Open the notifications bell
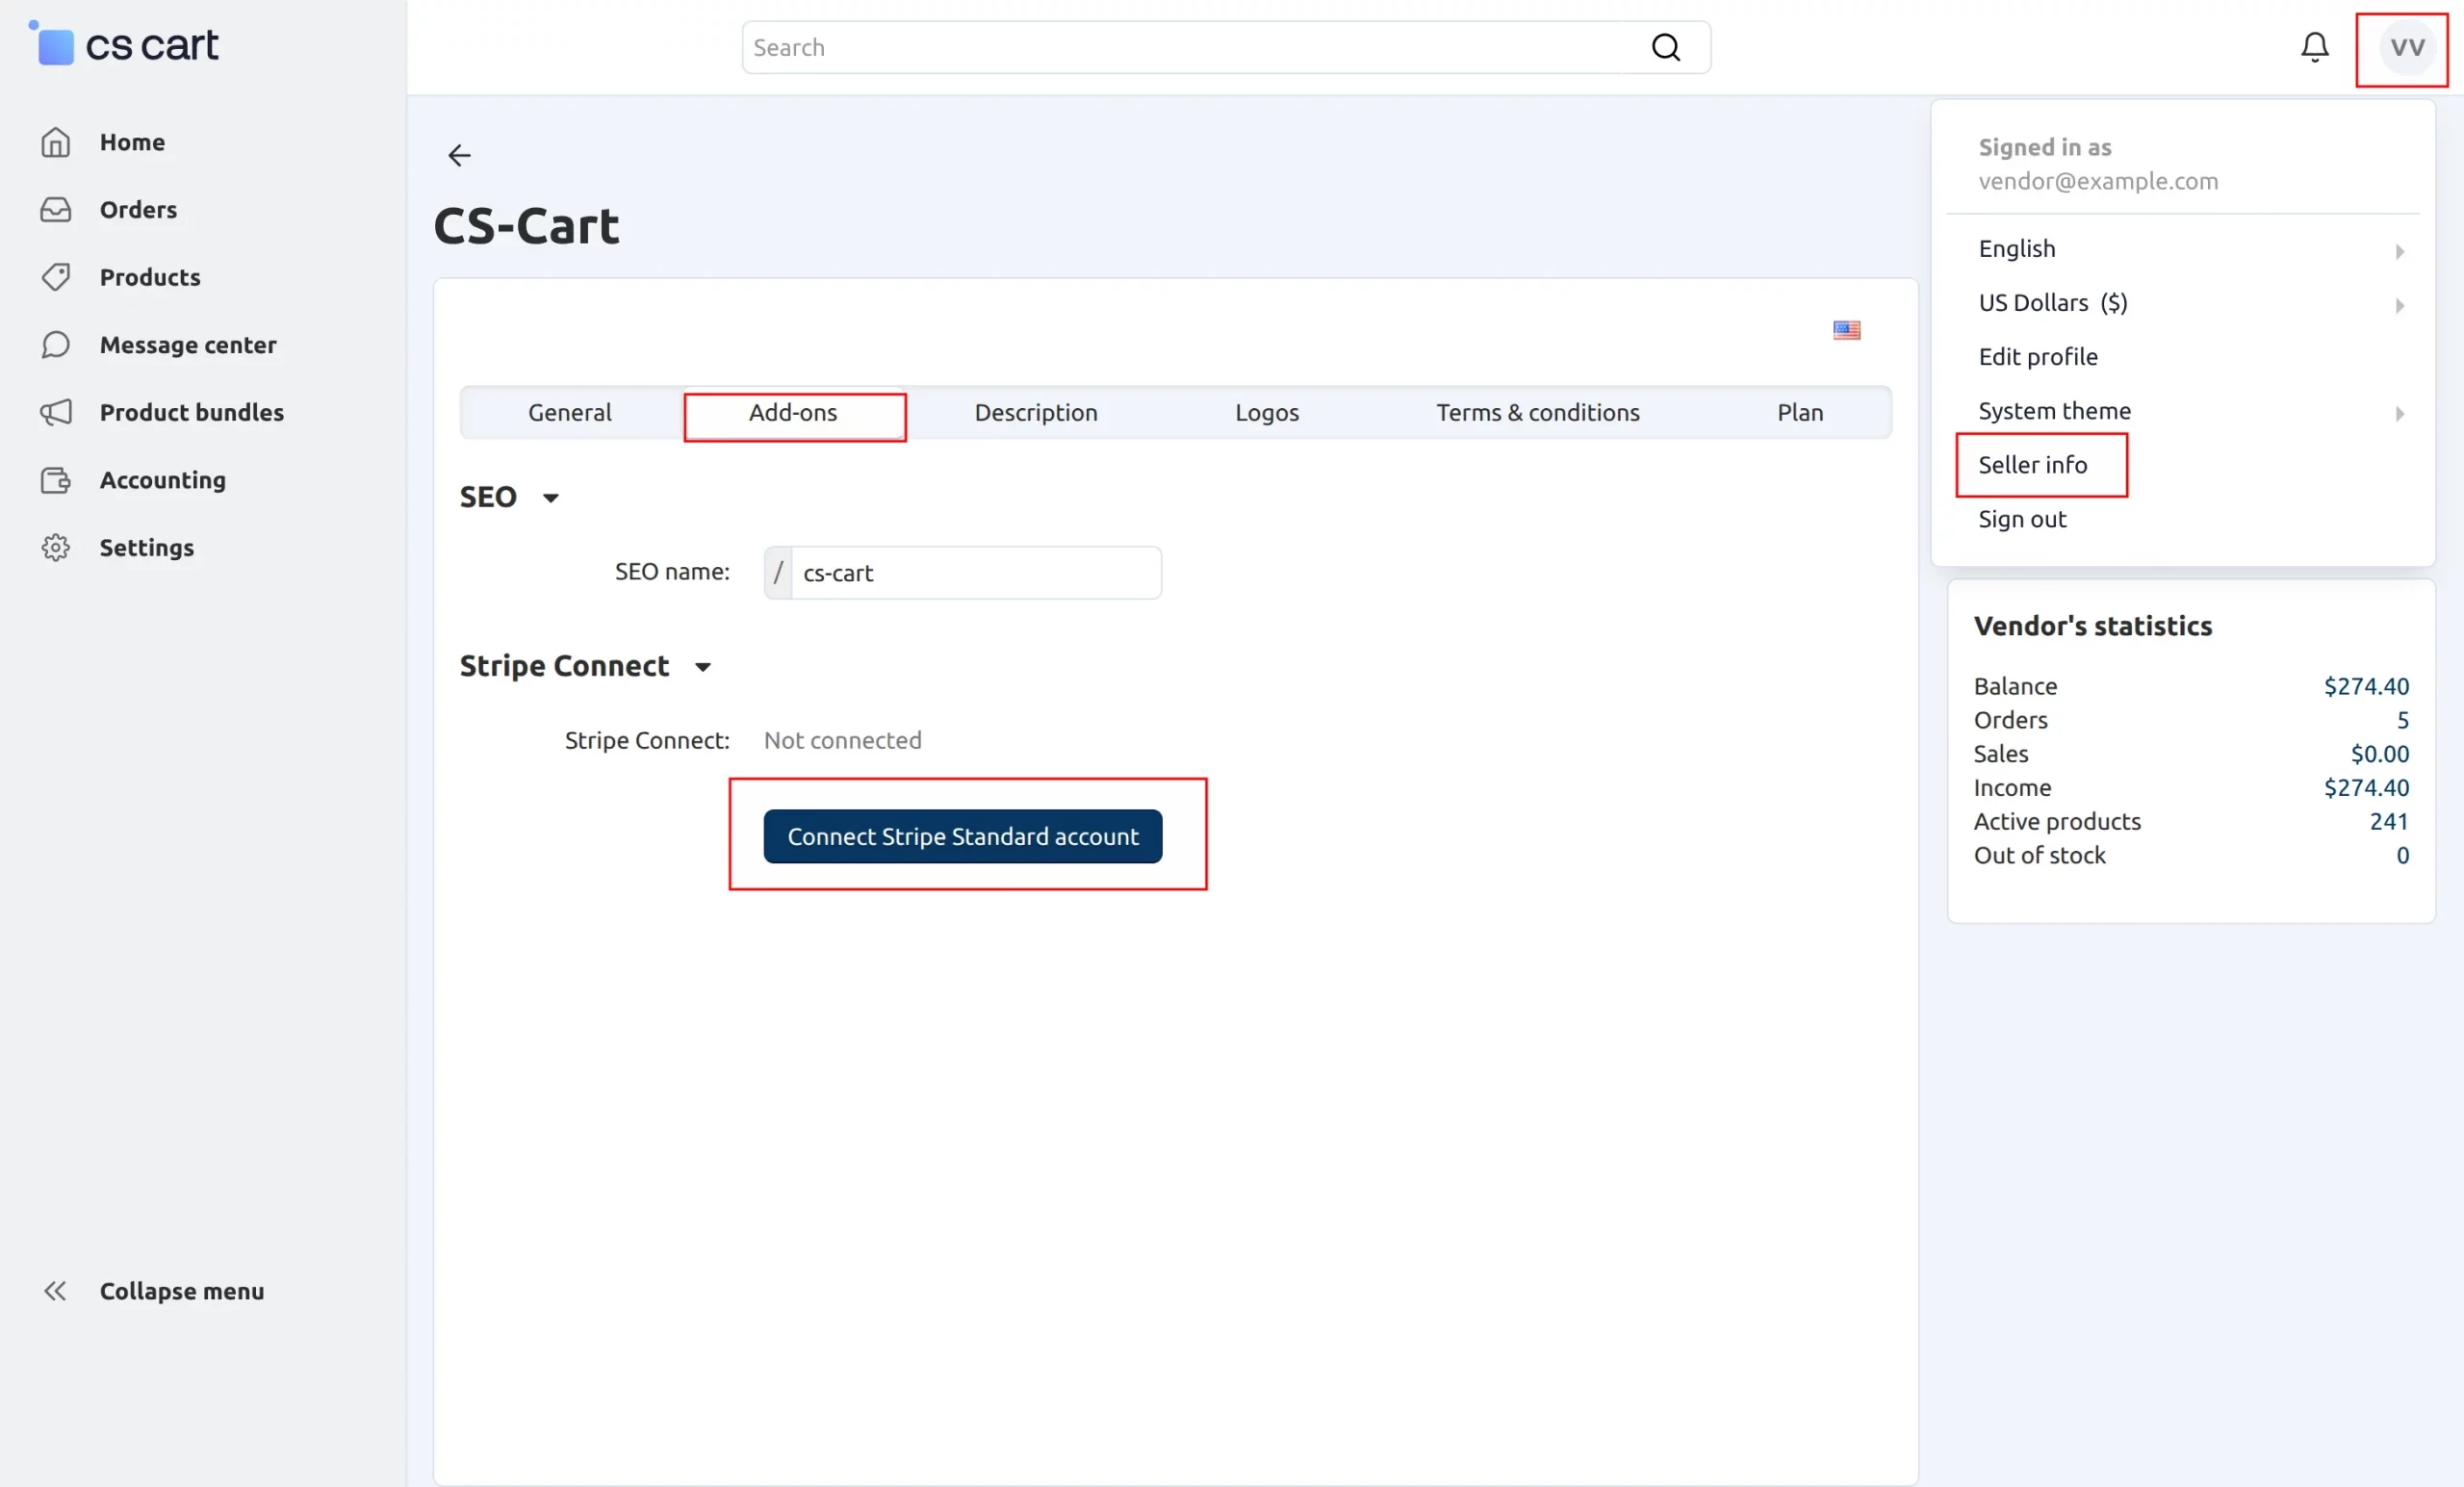This screenshot has width=2464, height=1487. (2315, 47)
